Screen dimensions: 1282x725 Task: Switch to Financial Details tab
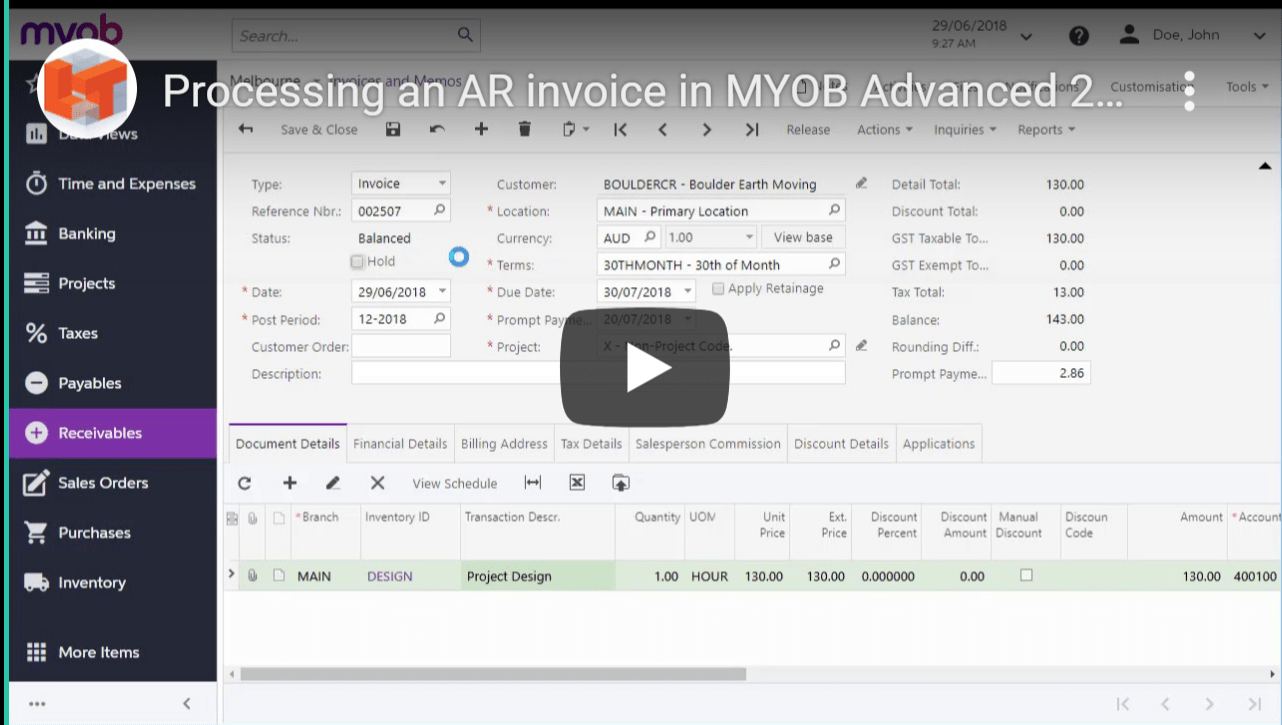pos(400,444)
